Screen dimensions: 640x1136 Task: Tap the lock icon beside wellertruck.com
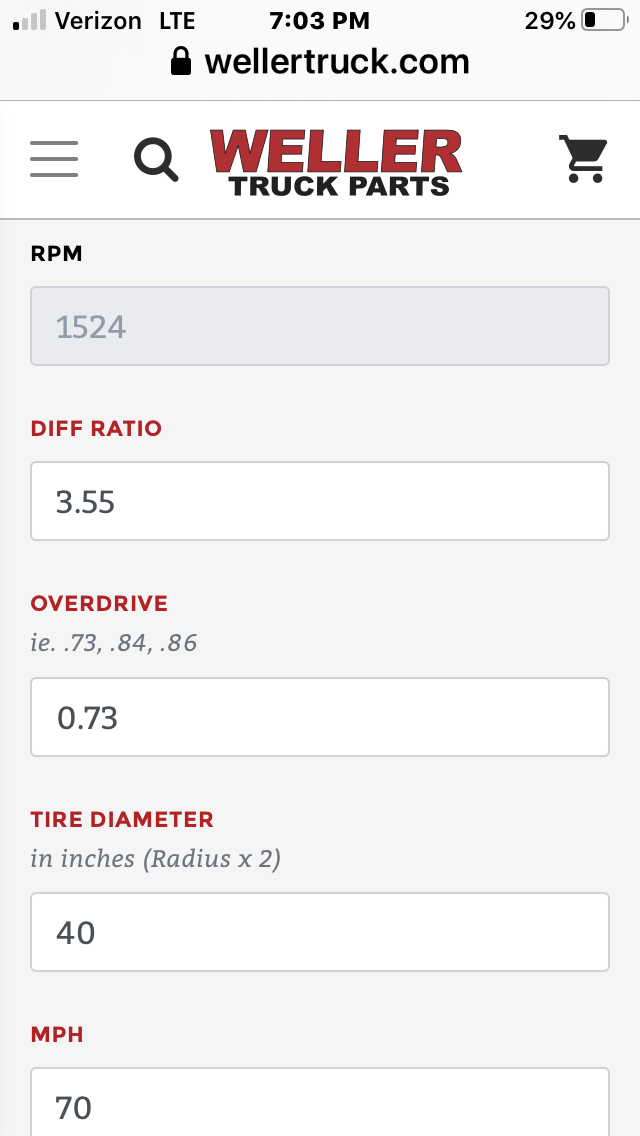coord(180,62)
